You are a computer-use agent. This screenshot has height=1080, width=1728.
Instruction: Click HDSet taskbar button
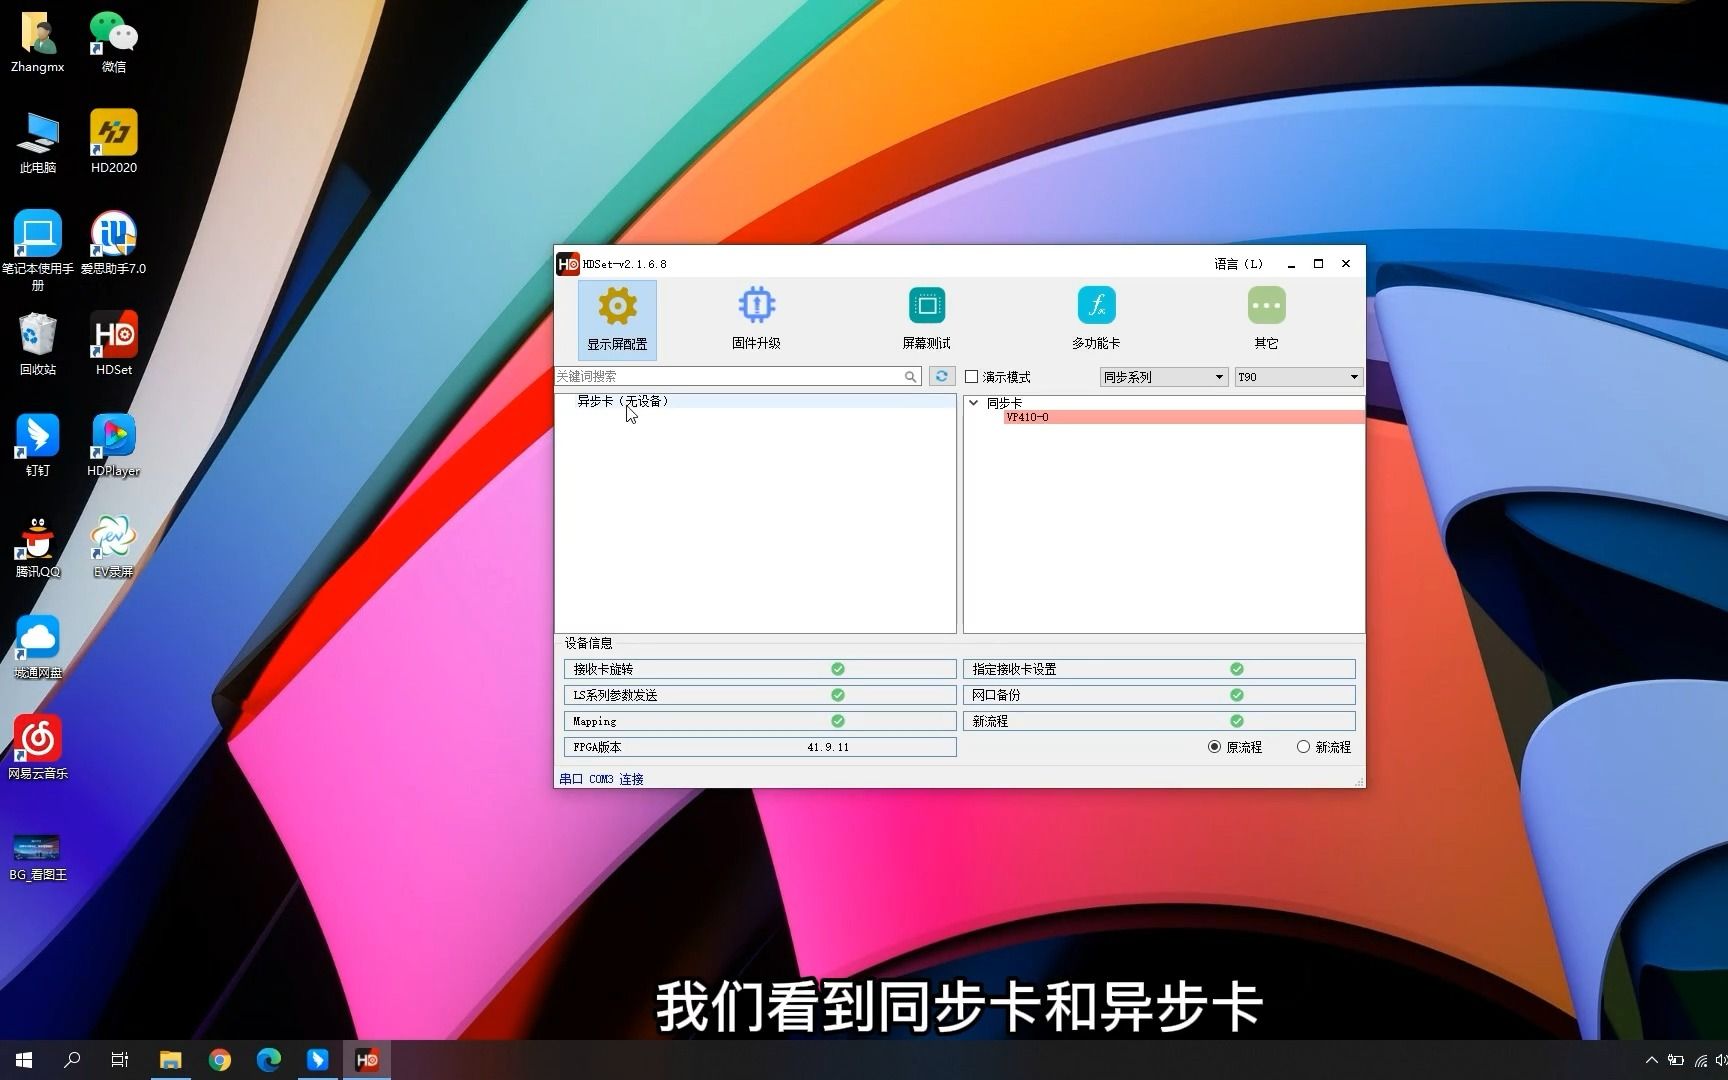(x=367, y=1060)
